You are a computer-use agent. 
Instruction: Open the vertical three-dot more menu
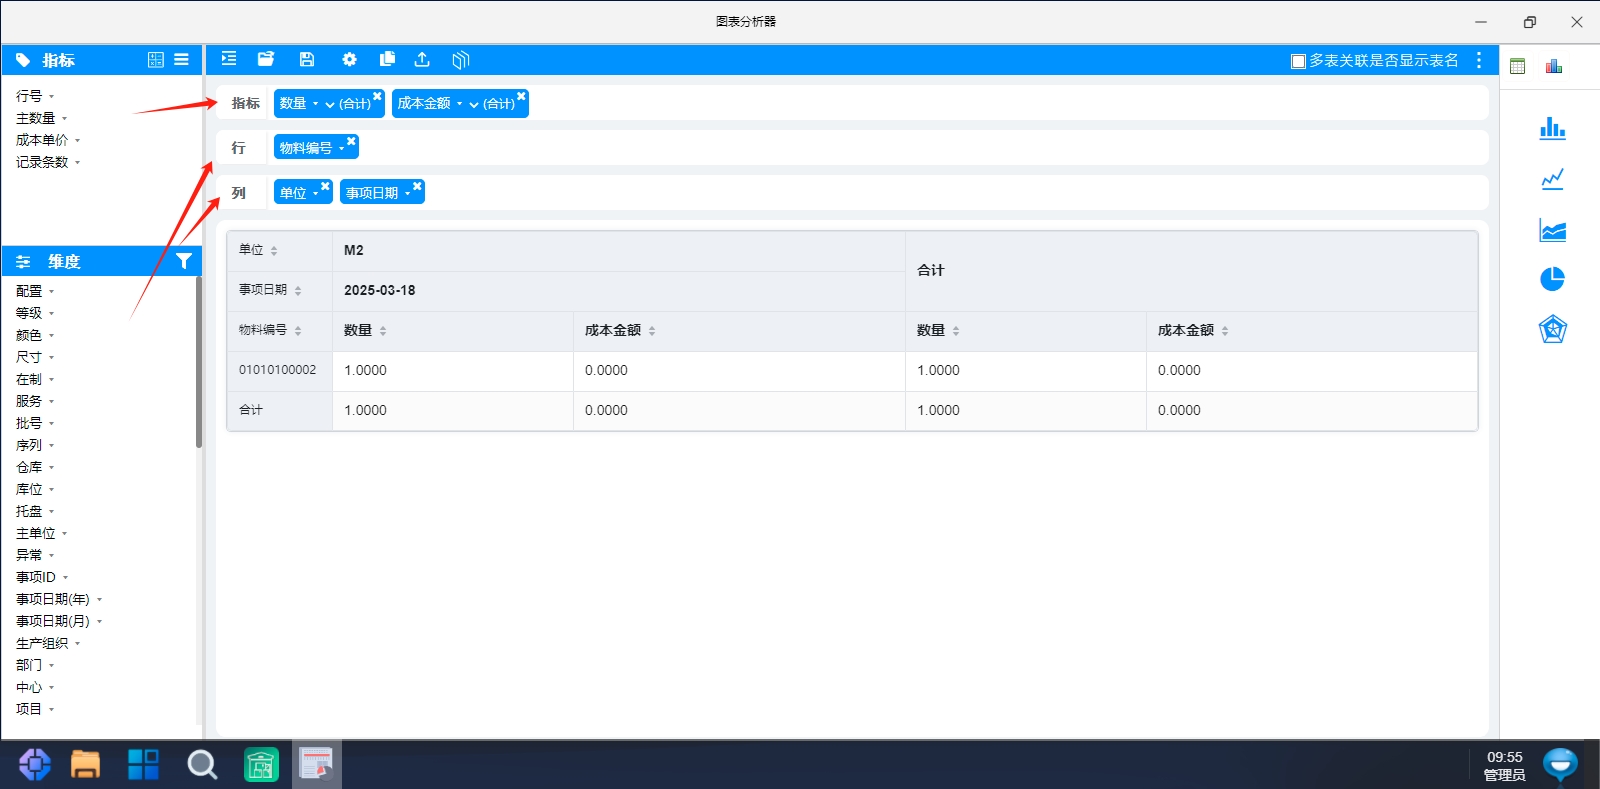(x=1479, y=60)
